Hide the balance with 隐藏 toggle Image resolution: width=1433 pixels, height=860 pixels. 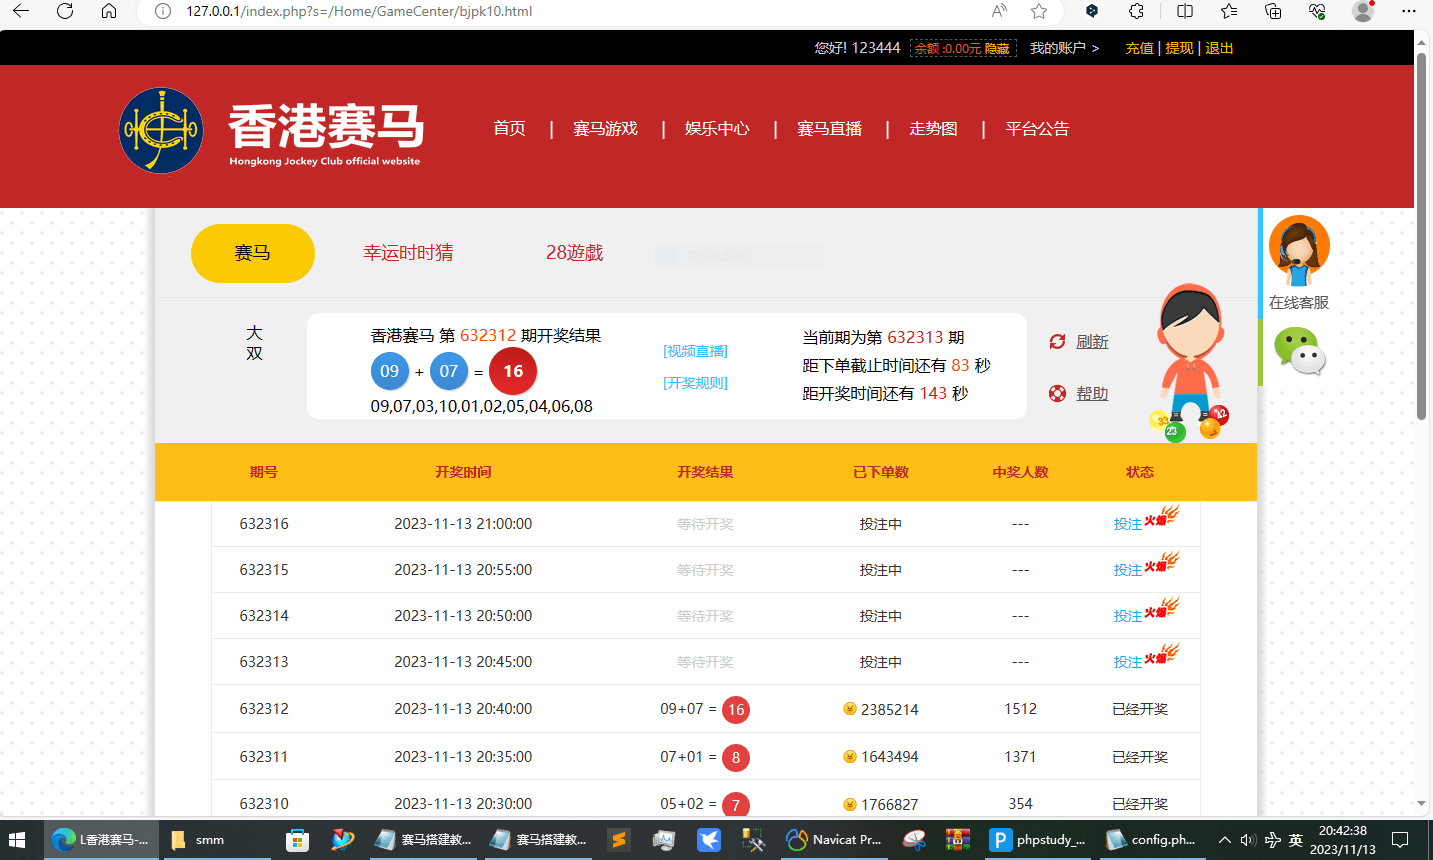[x=997, y=48]
